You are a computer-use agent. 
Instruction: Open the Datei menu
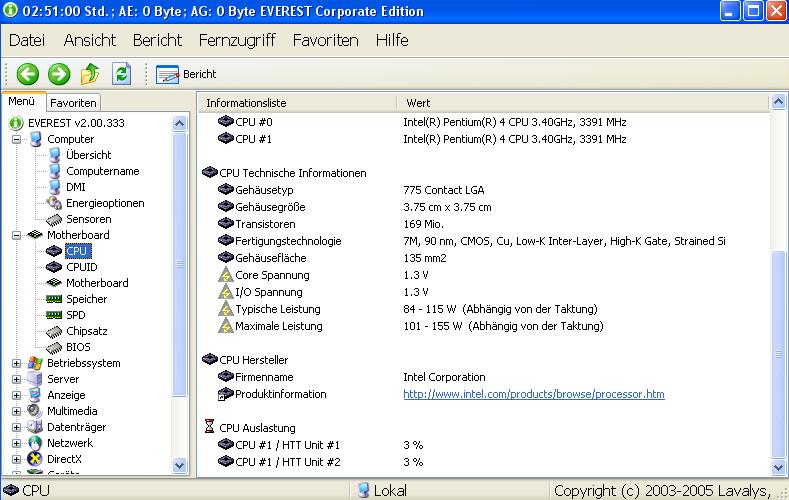tap(27, 40)
